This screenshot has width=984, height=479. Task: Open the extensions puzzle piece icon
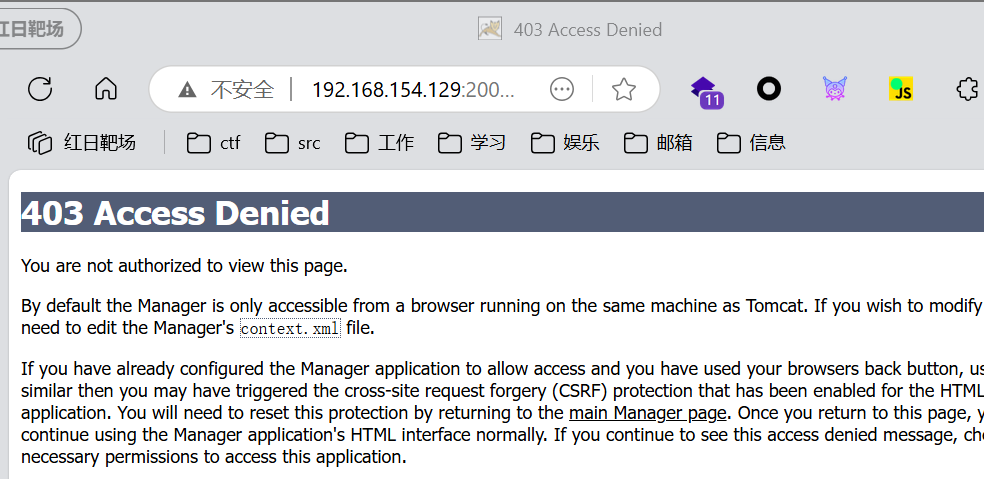click(969, 89)
